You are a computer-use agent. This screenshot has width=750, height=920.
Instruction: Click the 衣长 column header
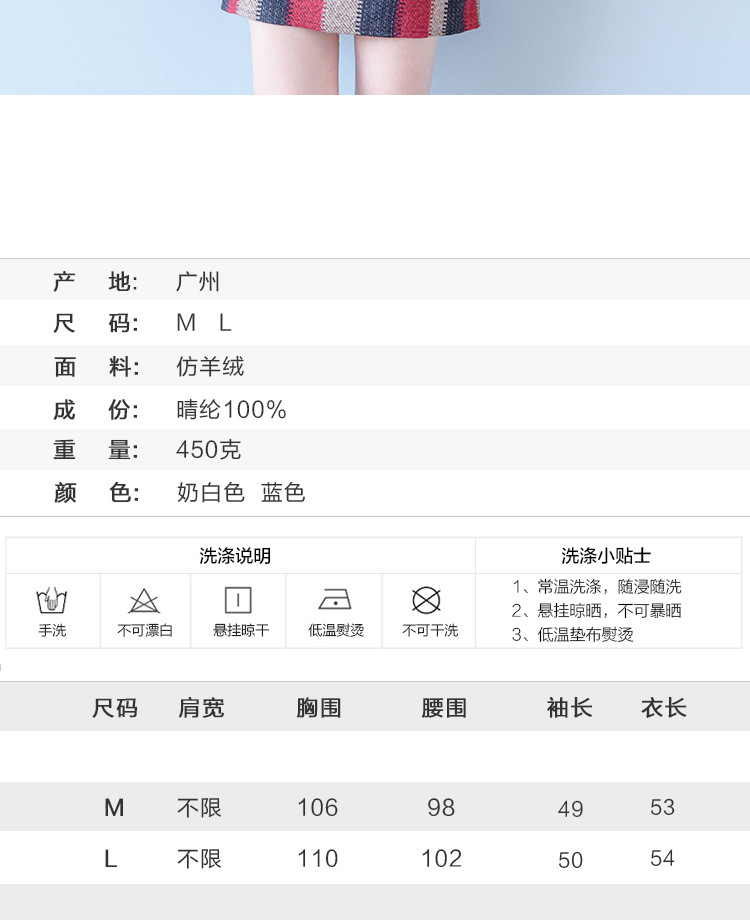[664, 708]
